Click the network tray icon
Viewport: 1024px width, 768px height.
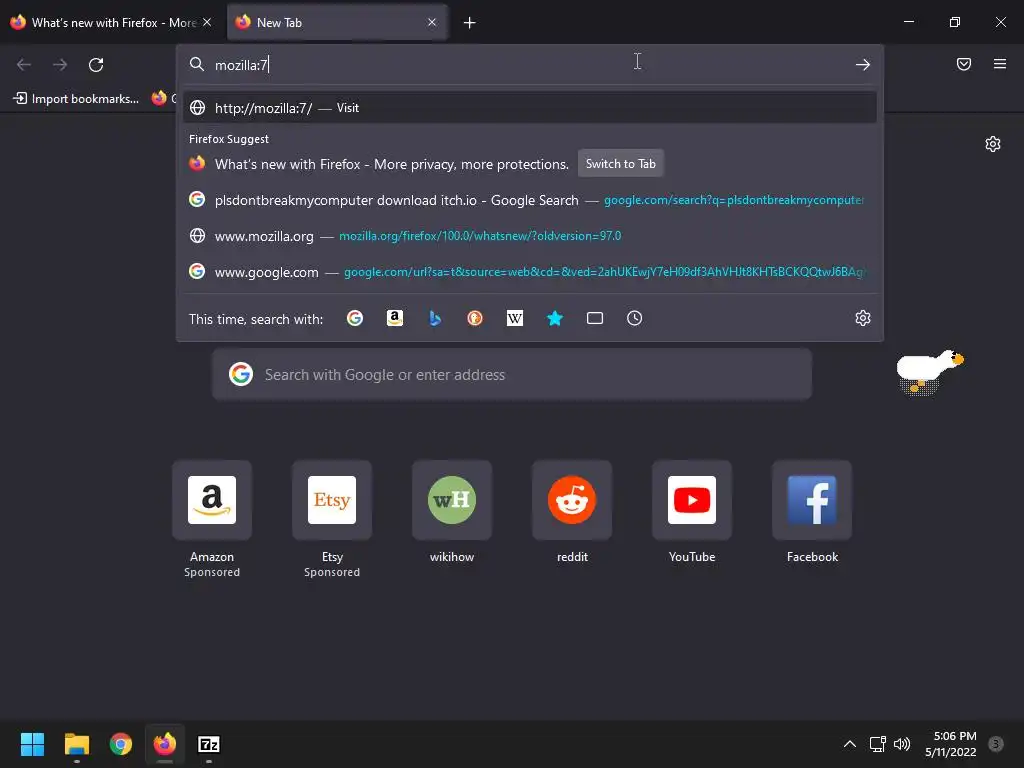(877, 744)
